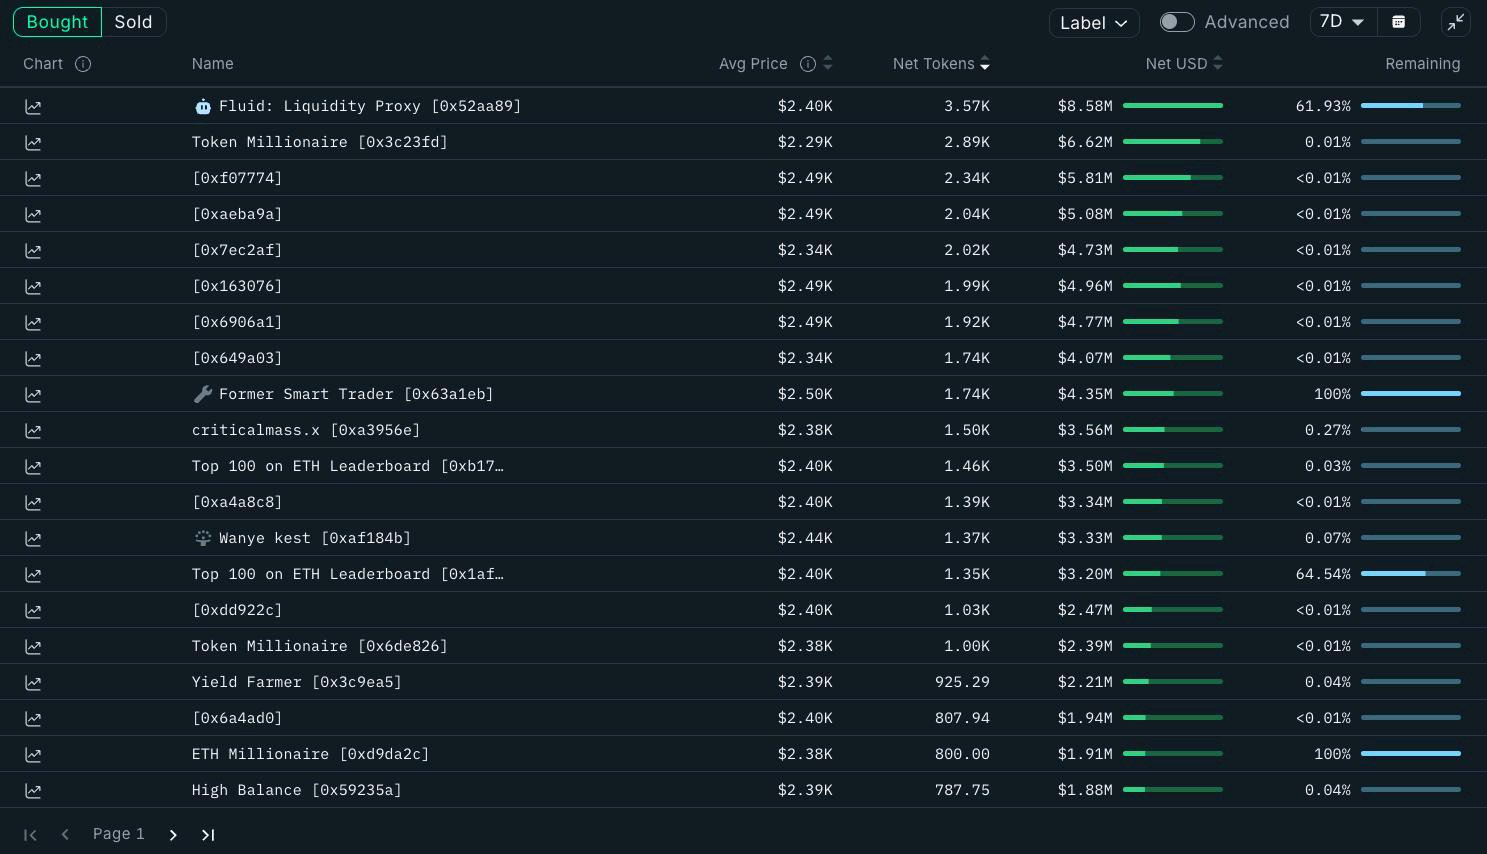
Task: Open the Token Millionaire [0x3c23fd] address link
Action: (320, 142)
